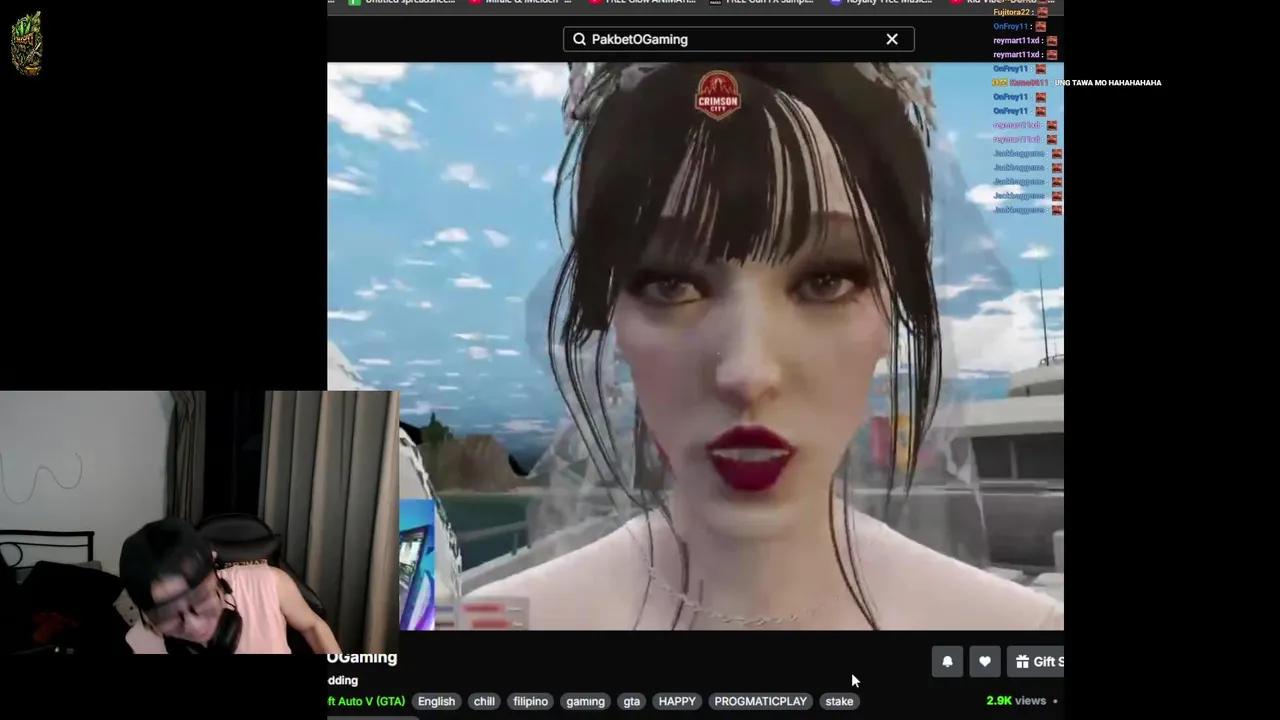This screenshot has width=1280, height=720.
Task: Select the HAPPY tag
Action: pyautogui.click(x=677, y=701)
